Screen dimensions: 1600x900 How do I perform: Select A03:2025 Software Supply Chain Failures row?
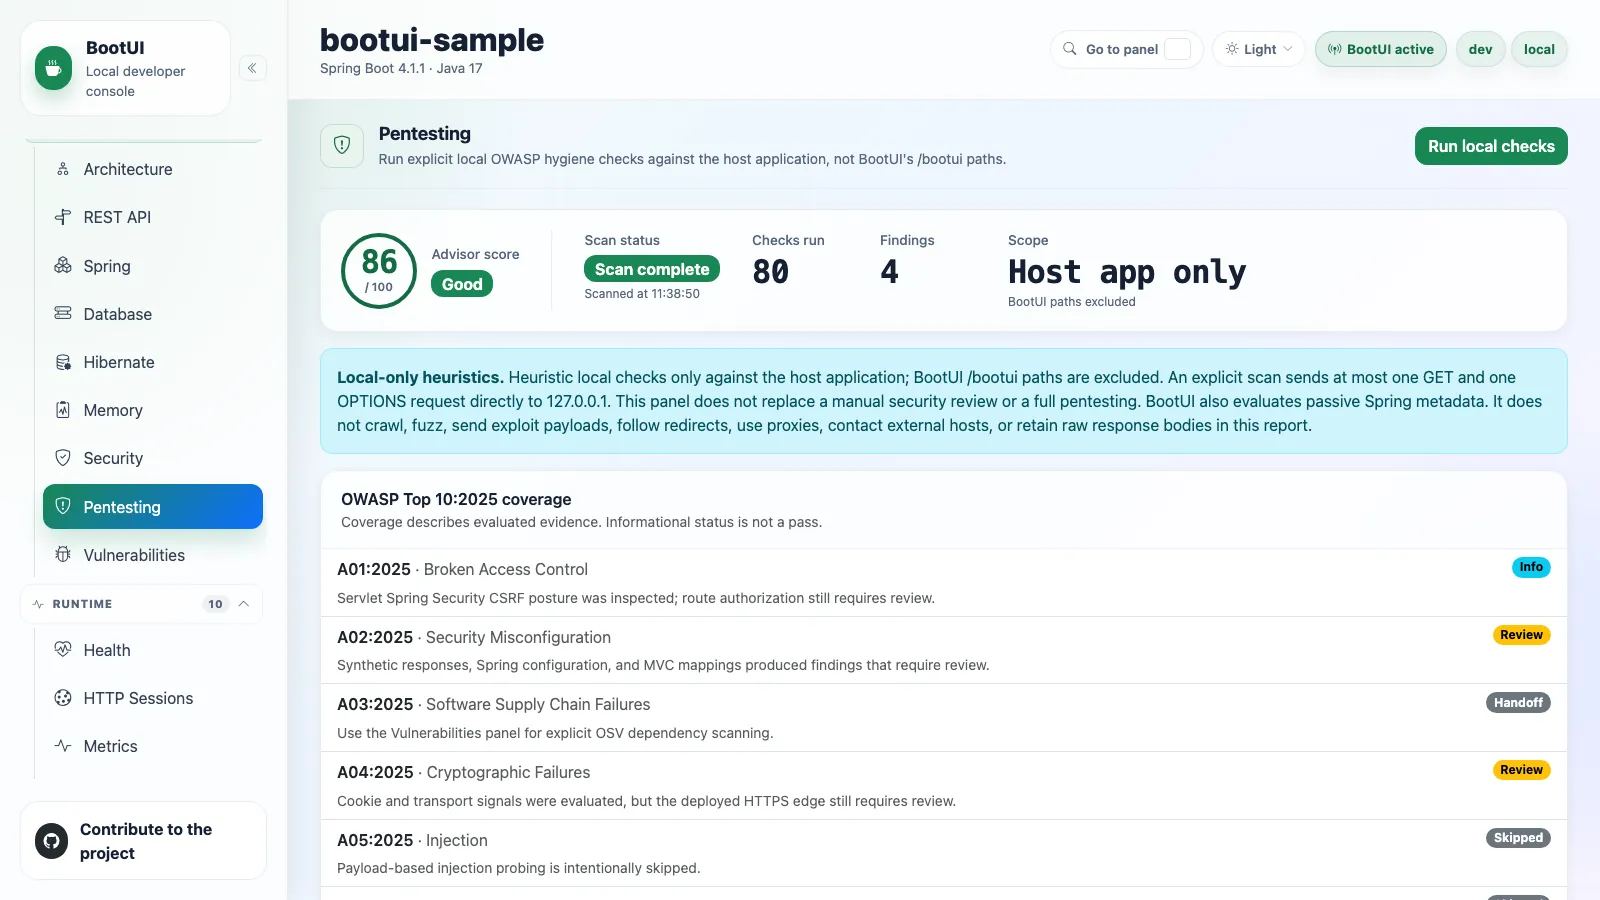tap(943, 718)
